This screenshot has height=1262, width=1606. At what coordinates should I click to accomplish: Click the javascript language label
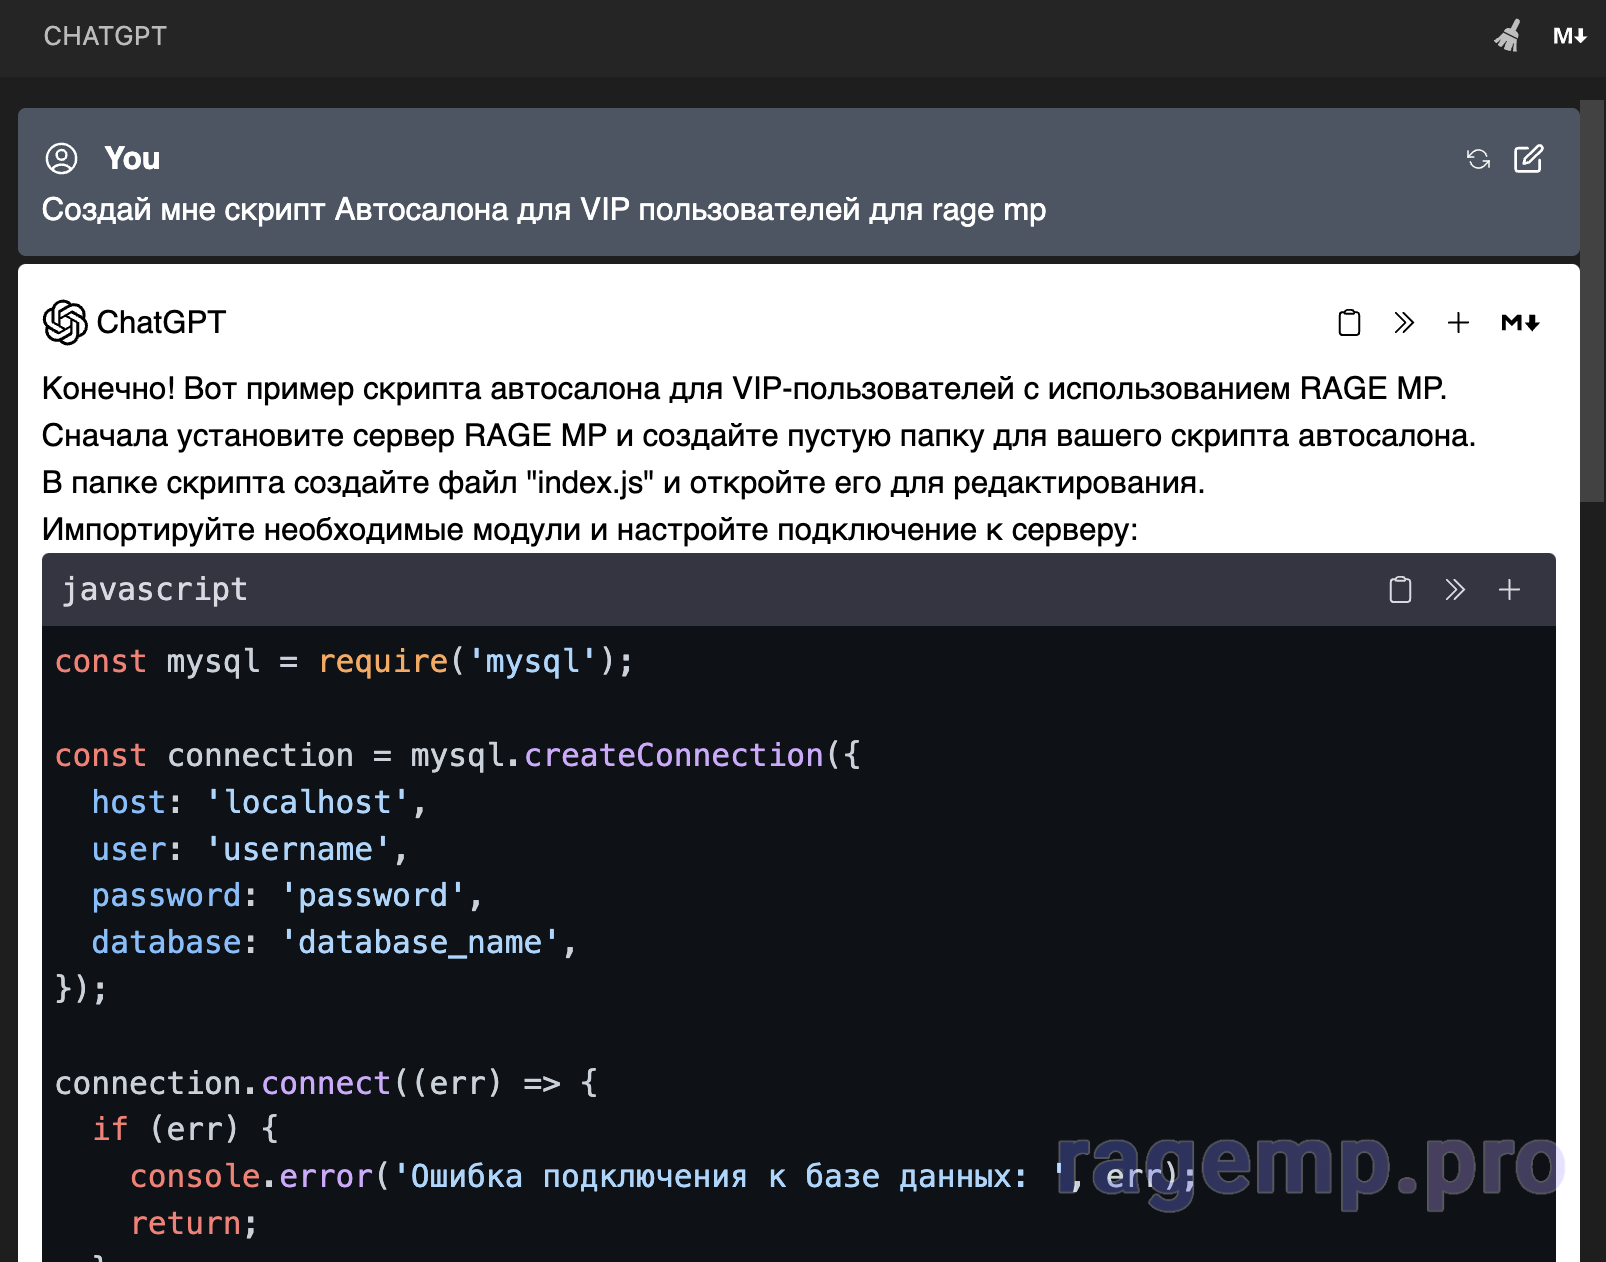click(155, 590)
